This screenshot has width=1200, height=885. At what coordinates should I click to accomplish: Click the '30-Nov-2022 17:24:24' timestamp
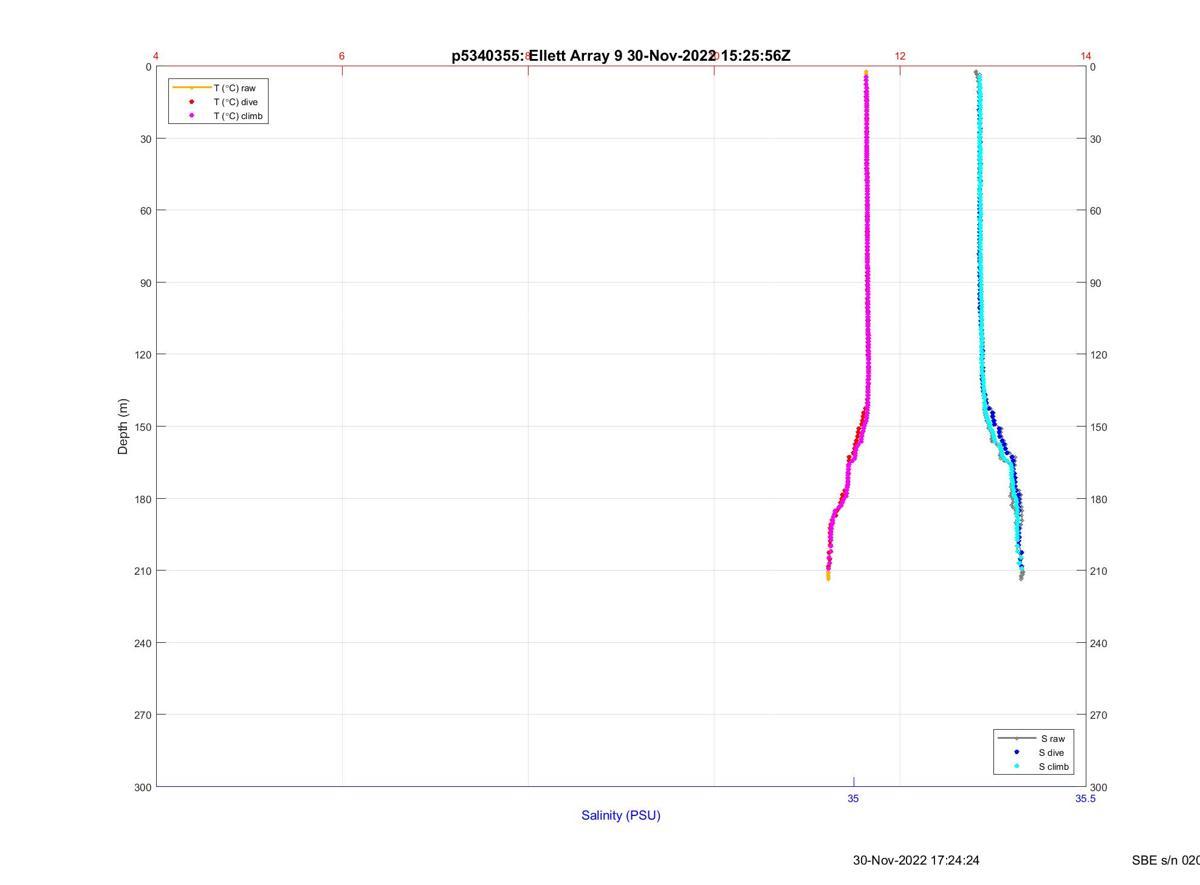[916, 860]
